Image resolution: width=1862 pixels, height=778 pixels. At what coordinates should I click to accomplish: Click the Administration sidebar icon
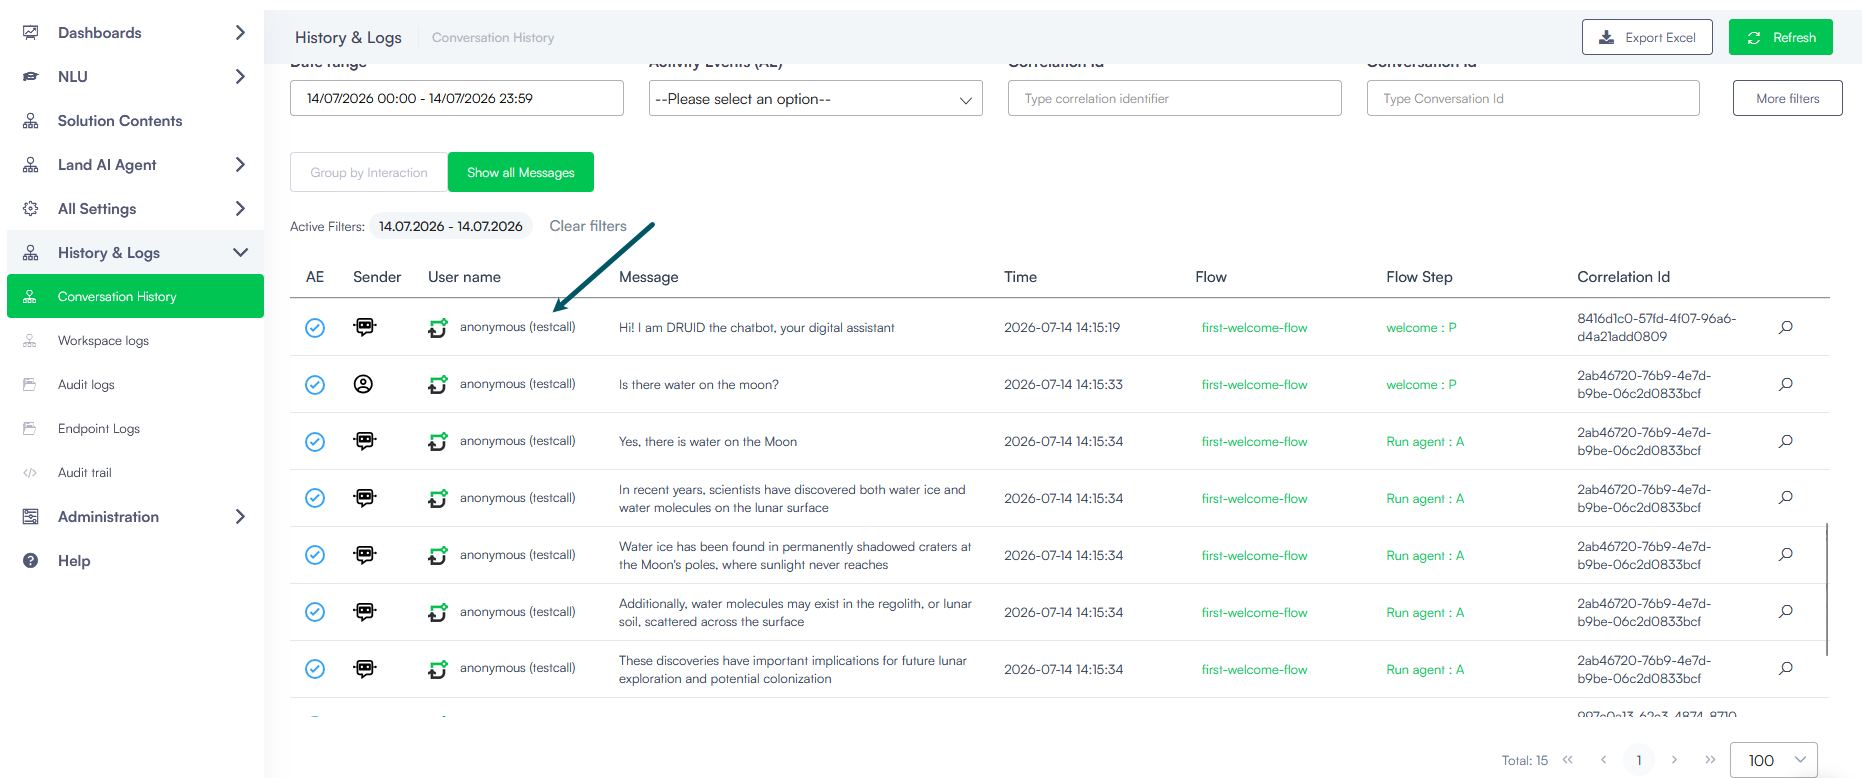tap(31, 517)
